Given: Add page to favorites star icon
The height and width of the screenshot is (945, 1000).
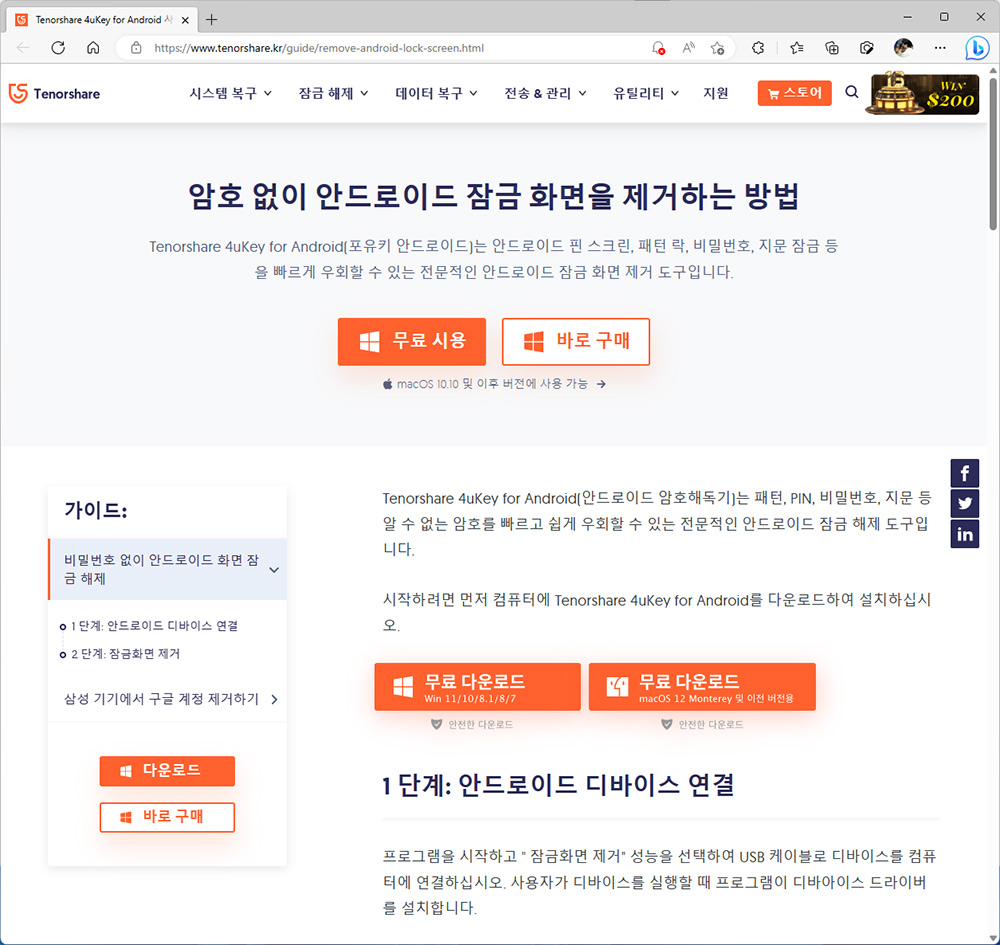Looking at the screenshot, I should pos(717,48).
